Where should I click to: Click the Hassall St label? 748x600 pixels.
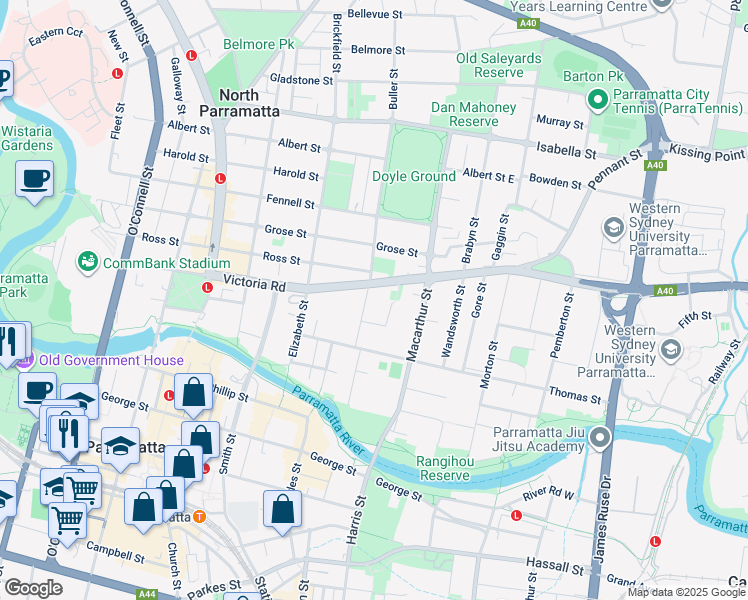pyautogui.click(x=555, y=566)
